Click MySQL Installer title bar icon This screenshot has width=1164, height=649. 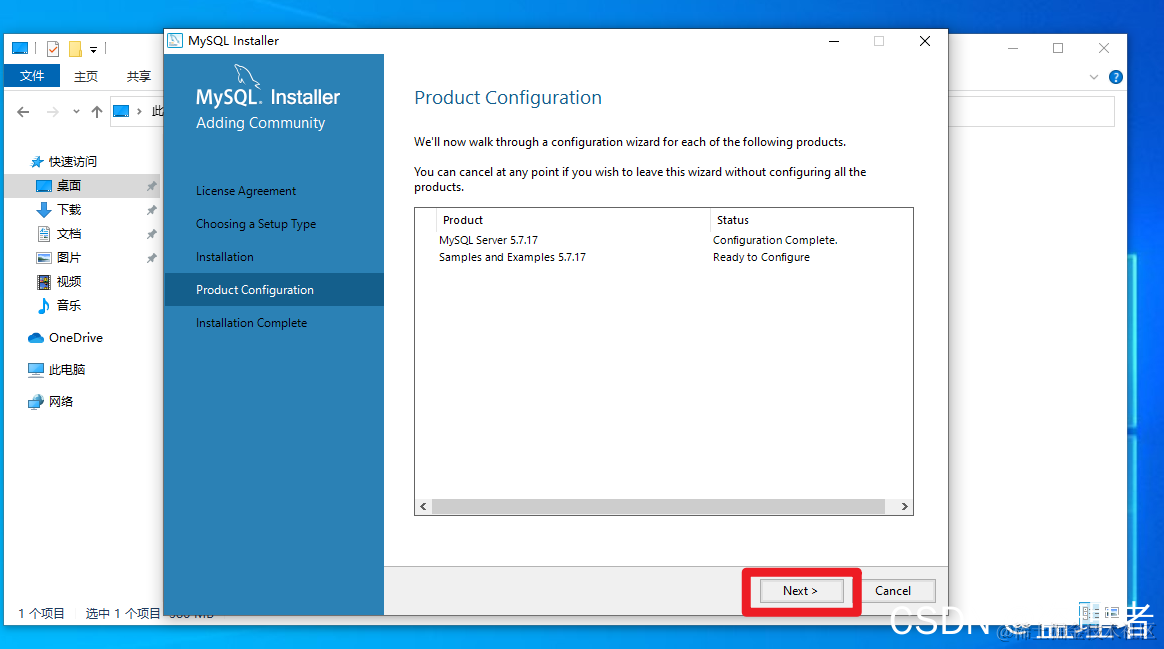click(x=175, y=41)
